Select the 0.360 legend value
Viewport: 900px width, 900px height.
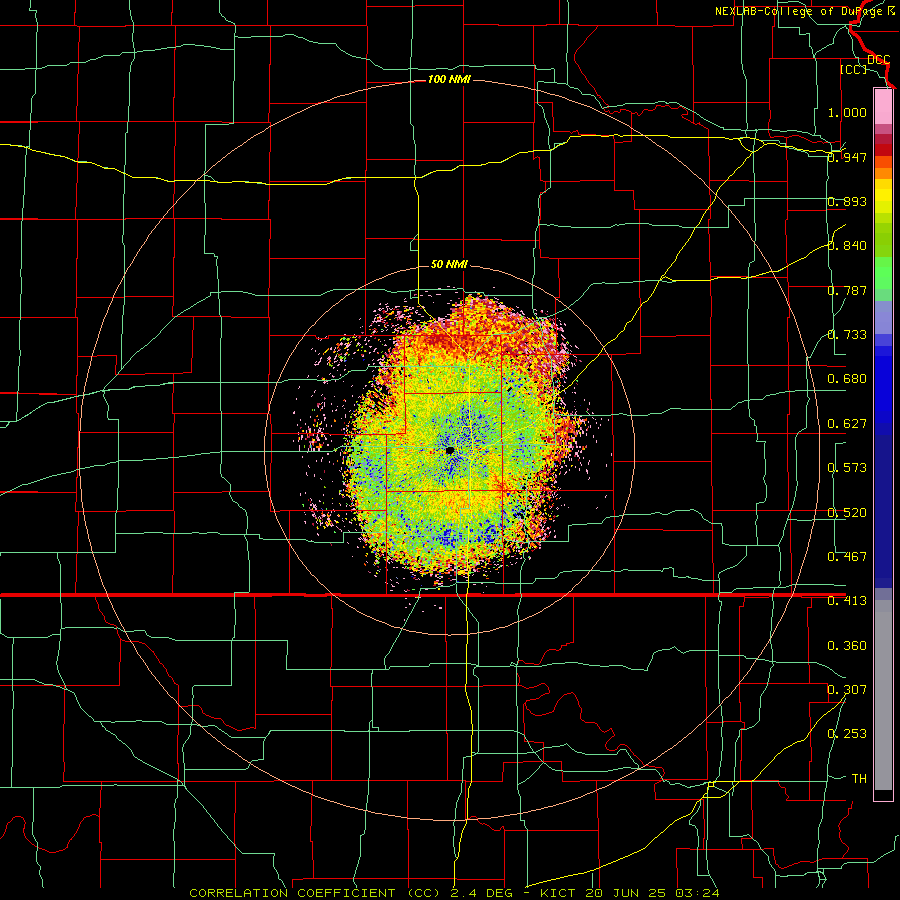point(847,646)
